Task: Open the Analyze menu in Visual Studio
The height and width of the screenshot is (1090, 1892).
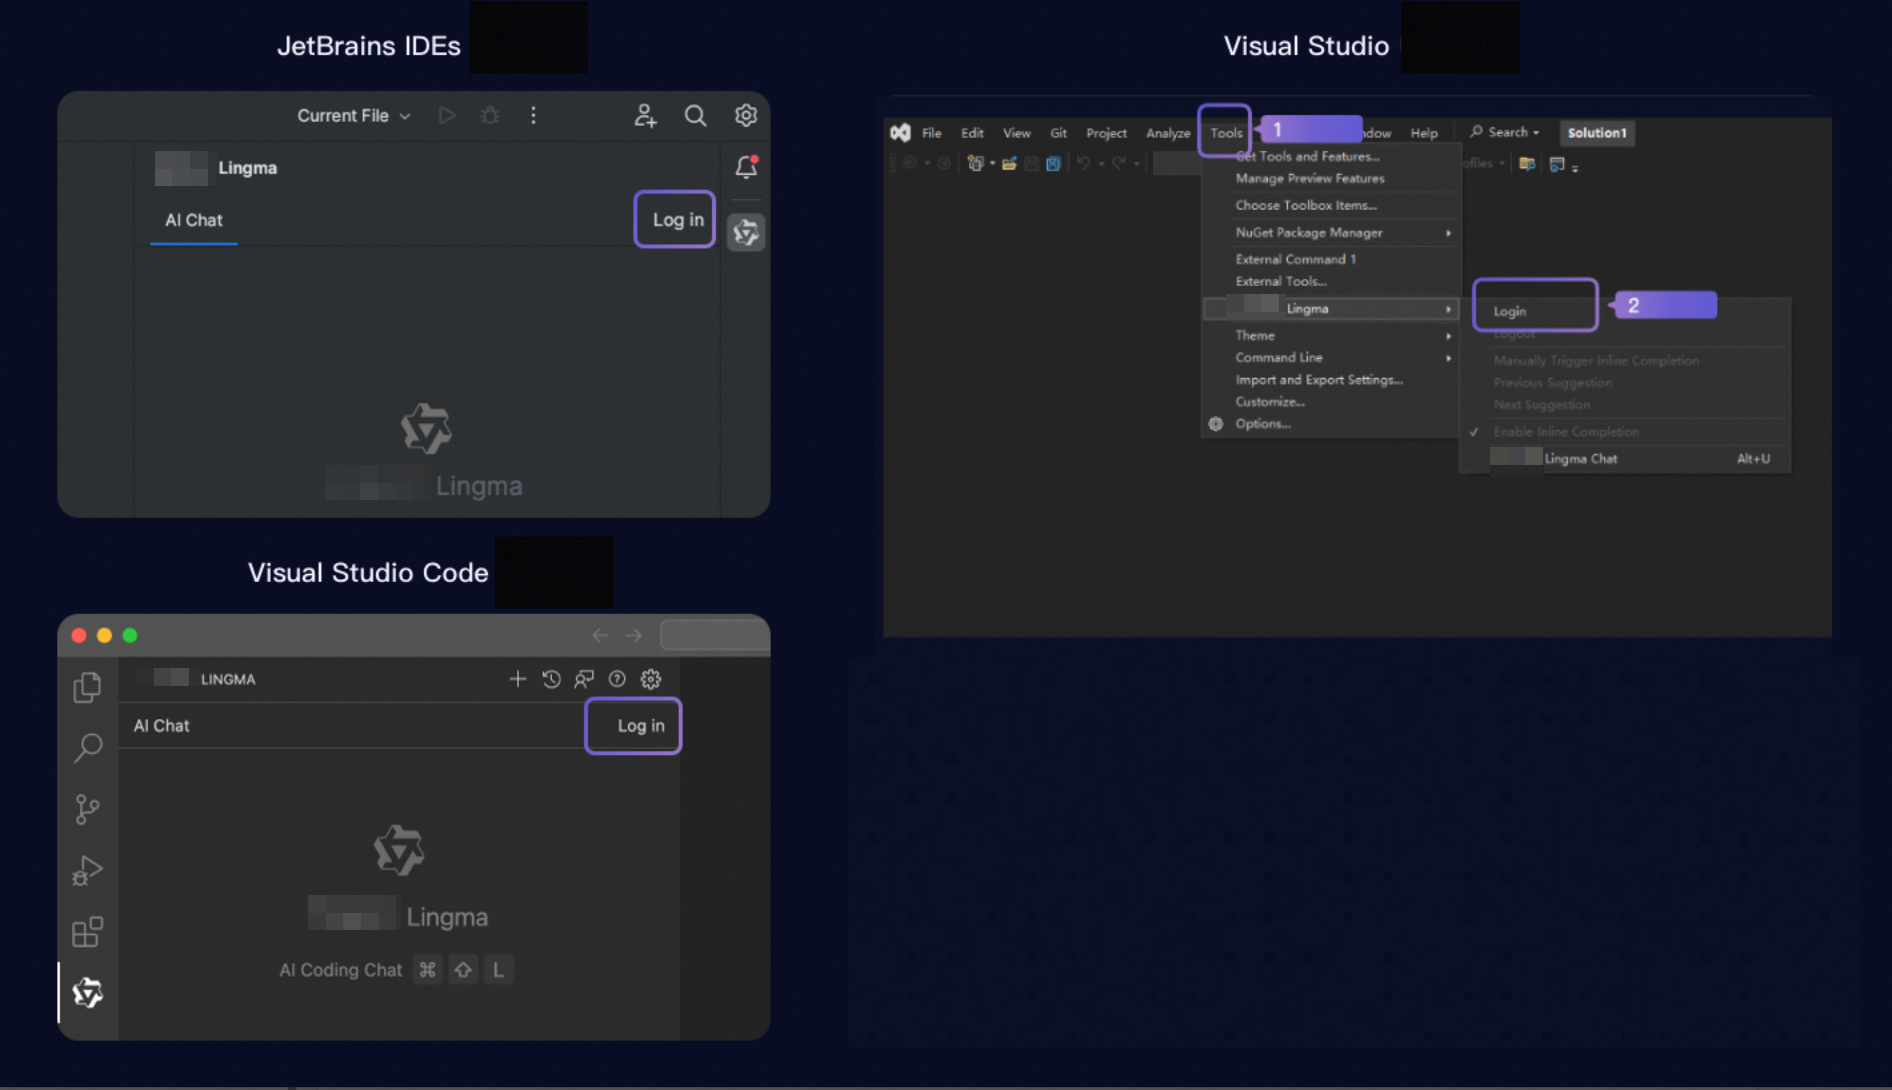Action: coord(1168,133)
